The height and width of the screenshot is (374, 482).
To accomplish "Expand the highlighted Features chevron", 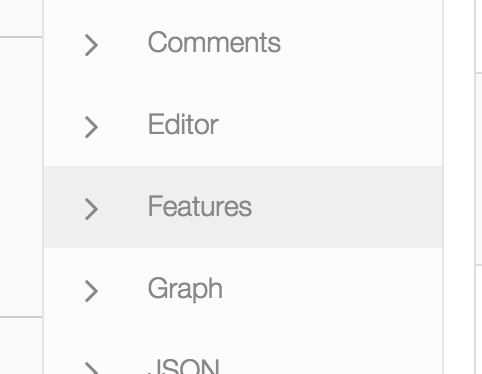I will click(91, 209).
